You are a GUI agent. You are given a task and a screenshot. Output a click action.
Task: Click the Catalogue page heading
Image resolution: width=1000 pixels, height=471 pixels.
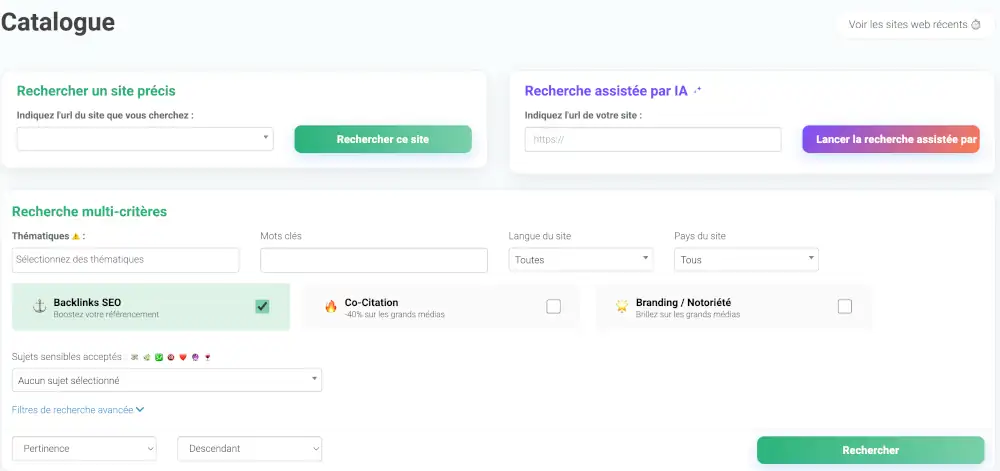click(57, 22)
